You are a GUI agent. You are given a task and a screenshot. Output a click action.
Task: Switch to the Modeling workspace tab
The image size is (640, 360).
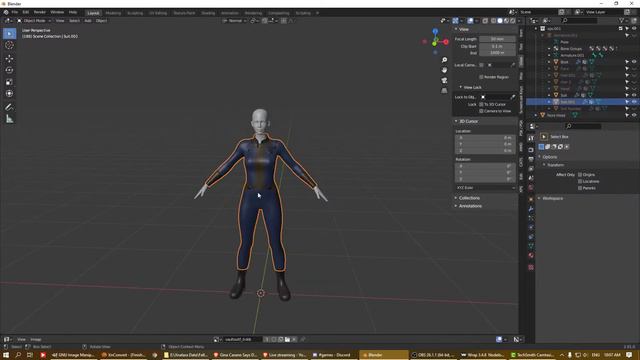(x=113, y=13)
